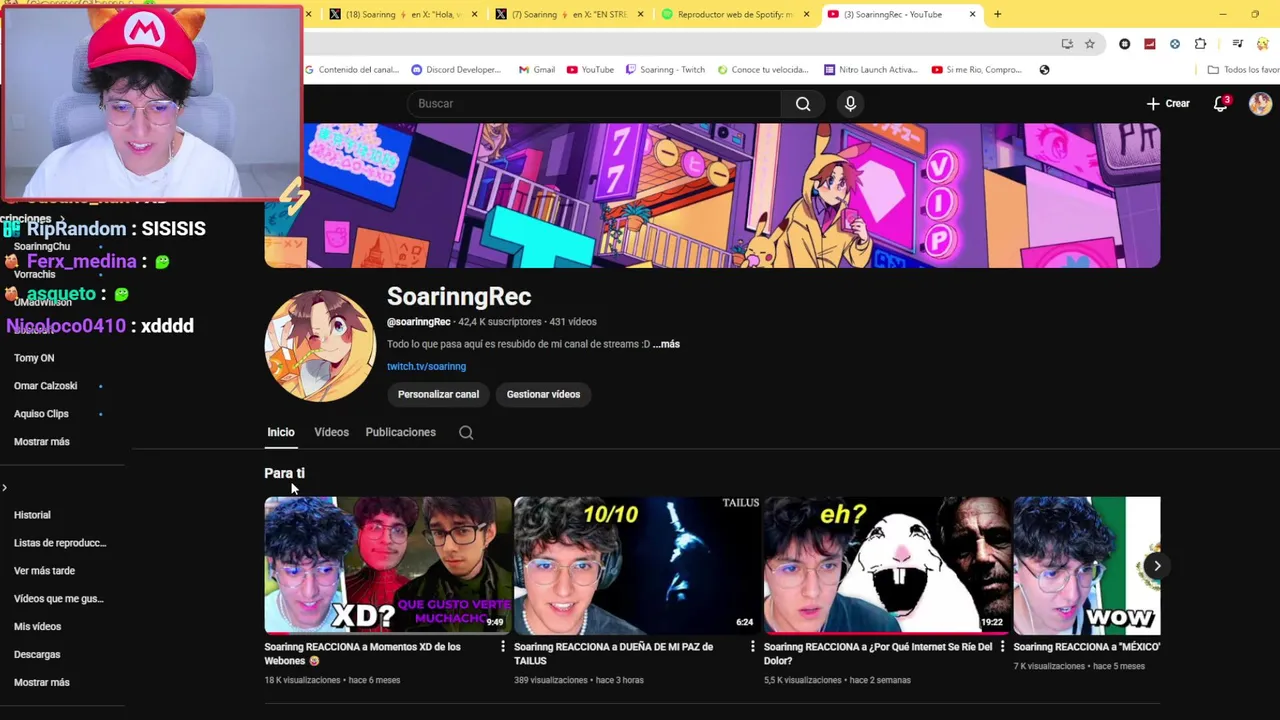Open Conoce tu velocidad bookmark

click(762, 70)
